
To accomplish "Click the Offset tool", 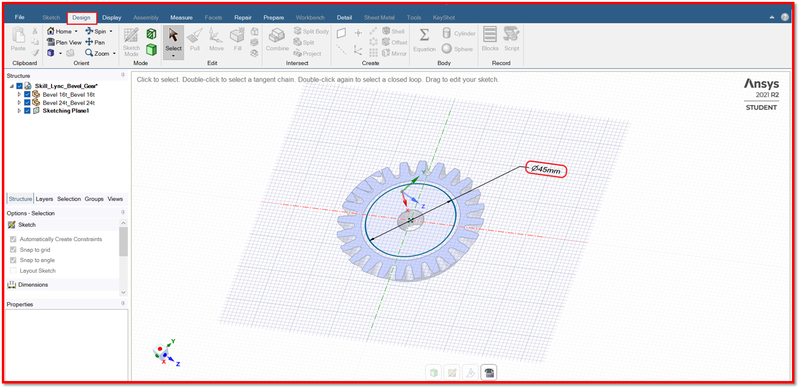I will point(394,42).
